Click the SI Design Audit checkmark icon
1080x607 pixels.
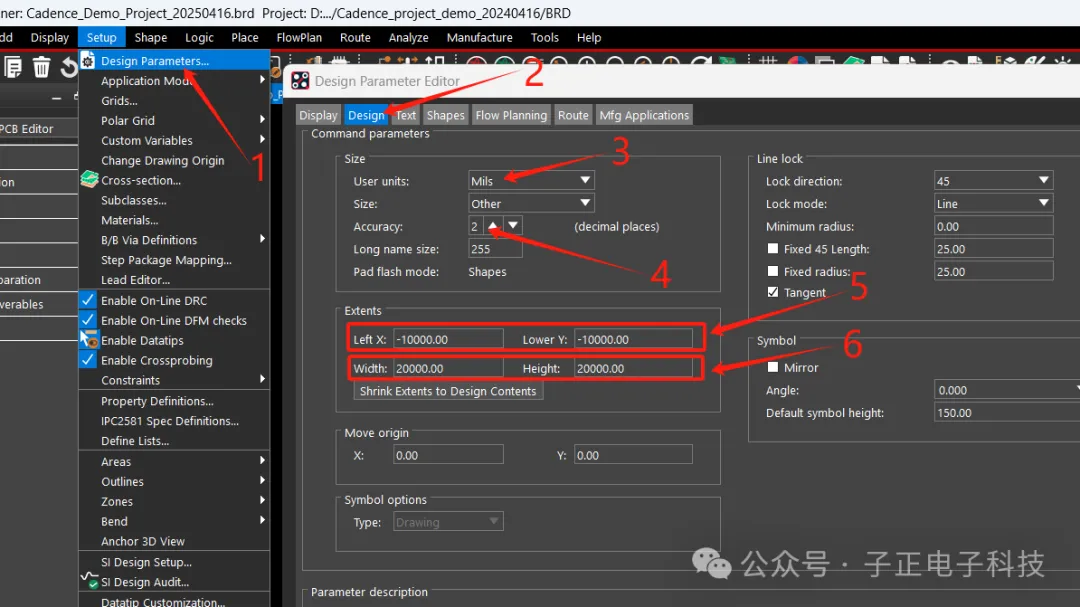pyautogui.click(x=90, y=581)
